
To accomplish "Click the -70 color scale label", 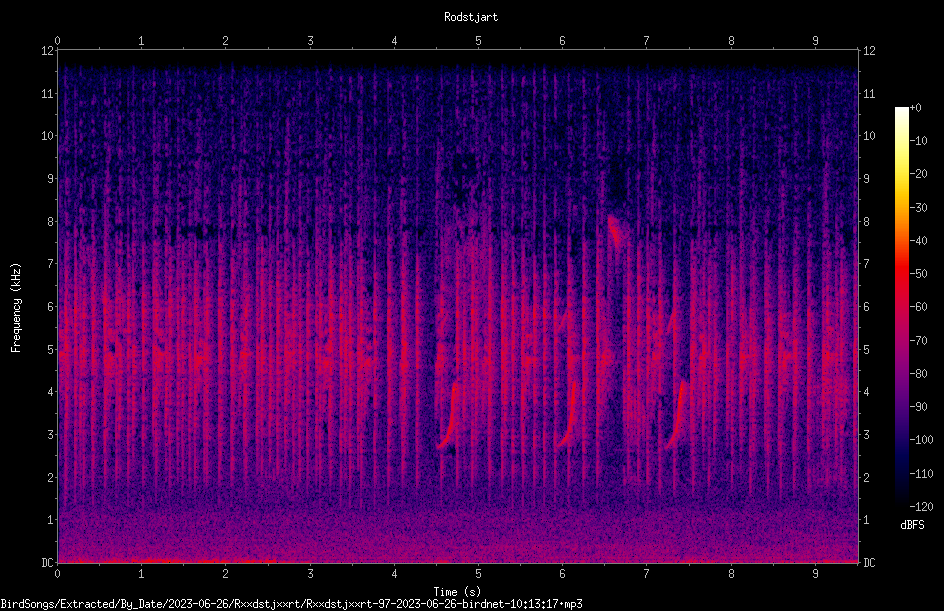I will pos(918,341).
